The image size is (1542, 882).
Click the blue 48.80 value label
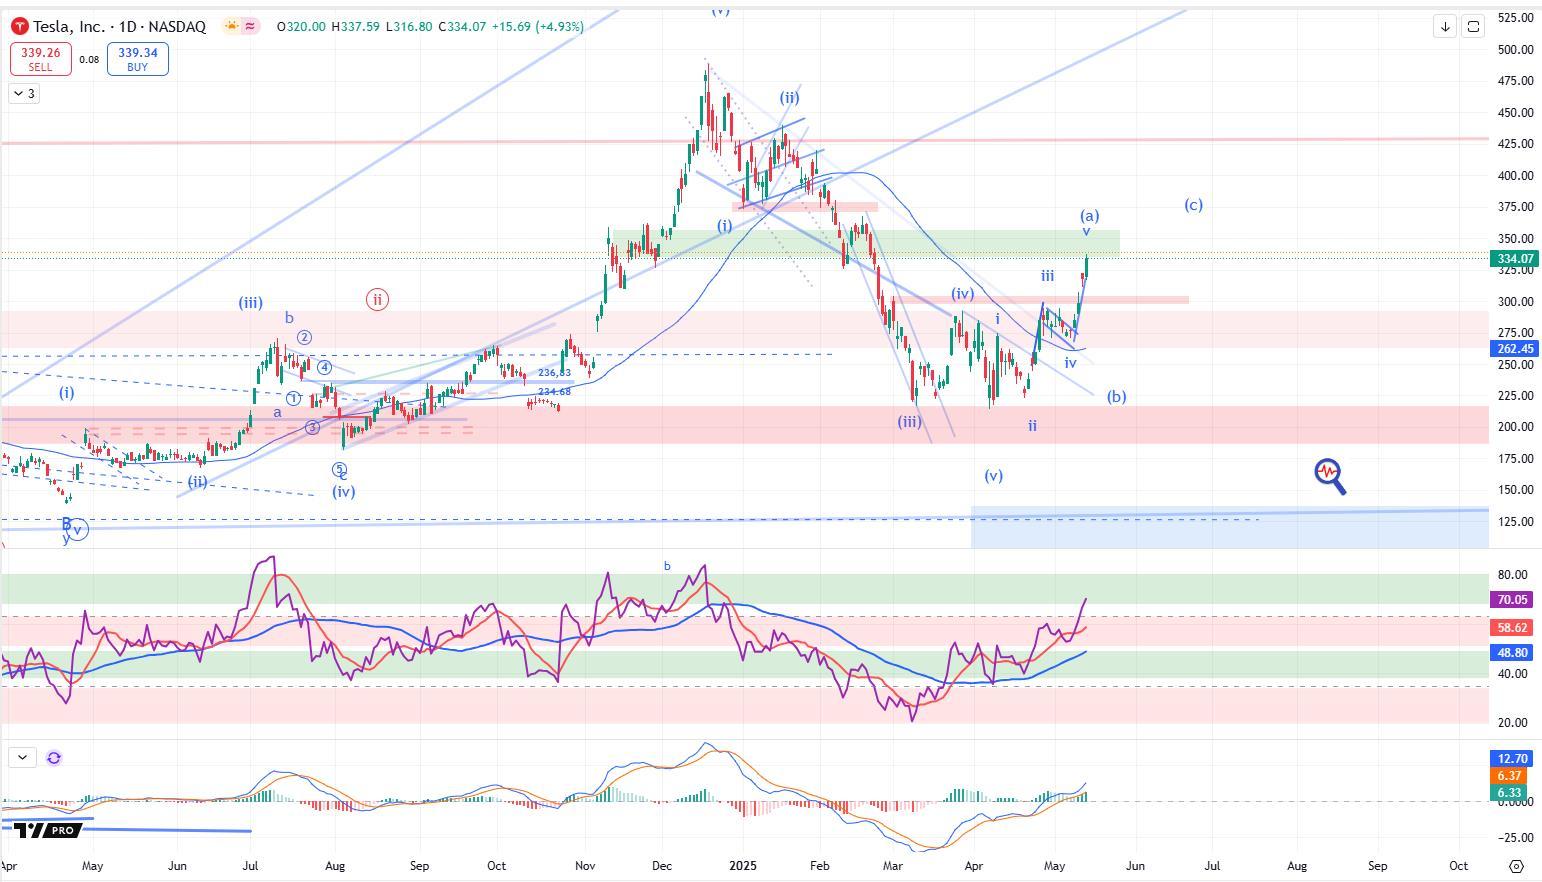click(1511, 652)
